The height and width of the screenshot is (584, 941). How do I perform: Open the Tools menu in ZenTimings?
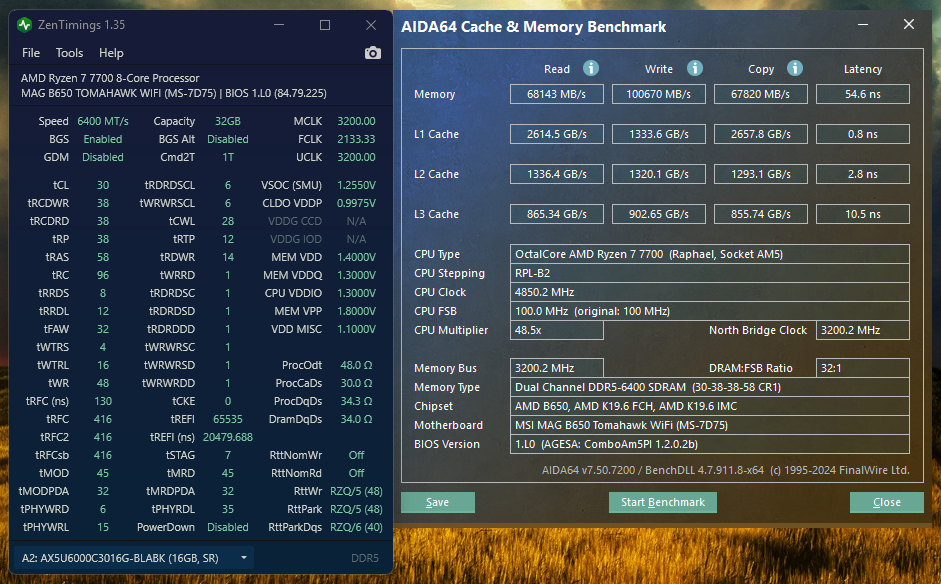point(70,53)
